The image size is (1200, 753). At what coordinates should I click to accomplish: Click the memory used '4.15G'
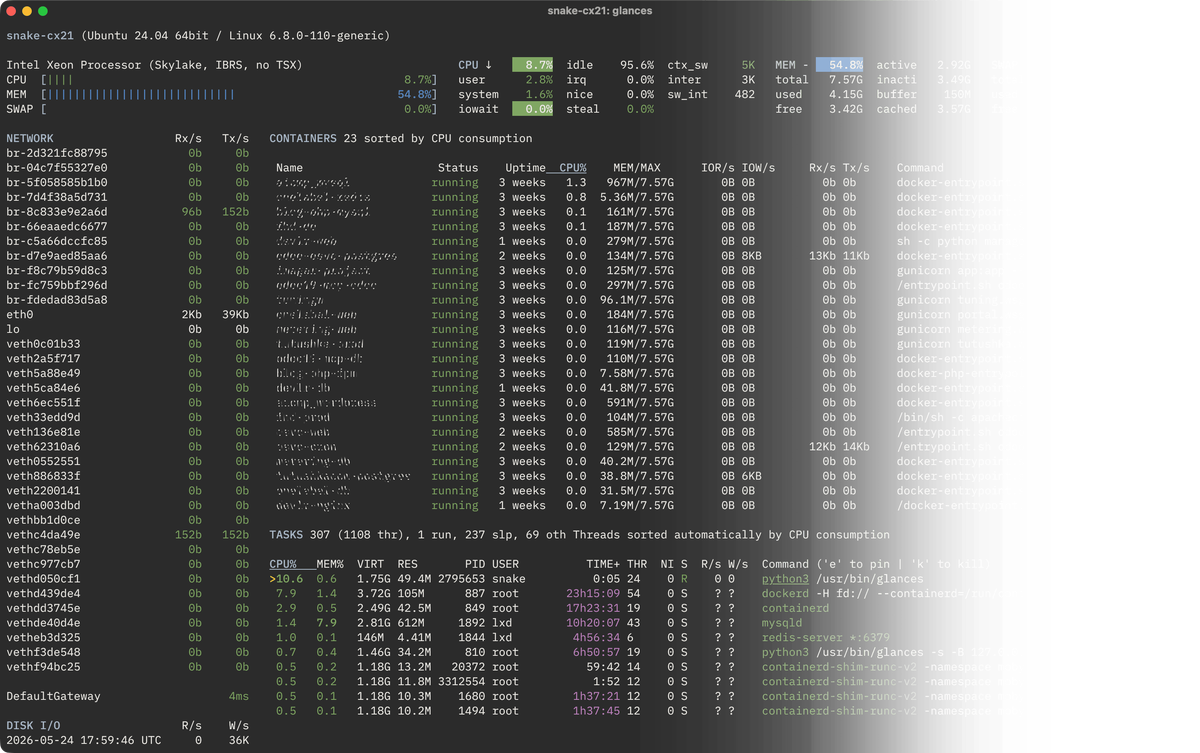[x=846, y=95]
